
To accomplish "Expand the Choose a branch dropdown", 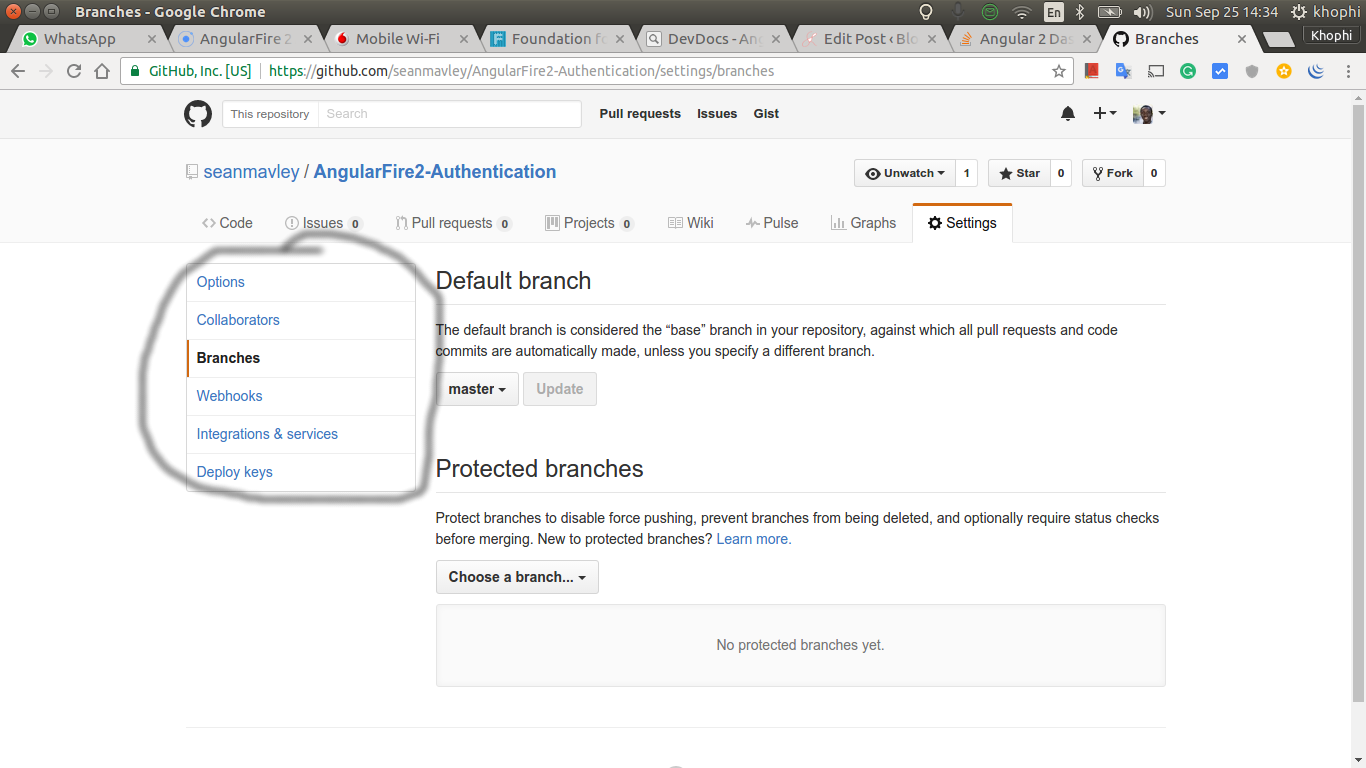I will pos(517,577).
